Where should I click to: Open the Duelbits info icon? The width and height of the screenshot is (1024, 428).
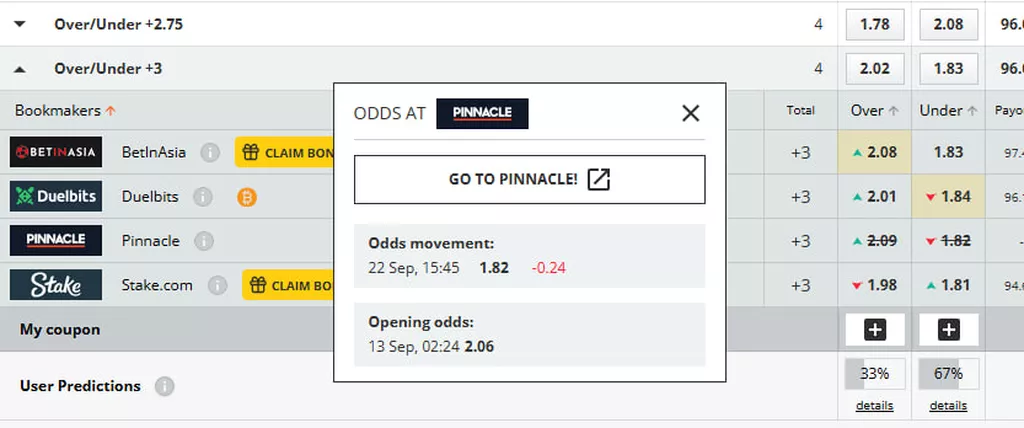click(203, 197)
